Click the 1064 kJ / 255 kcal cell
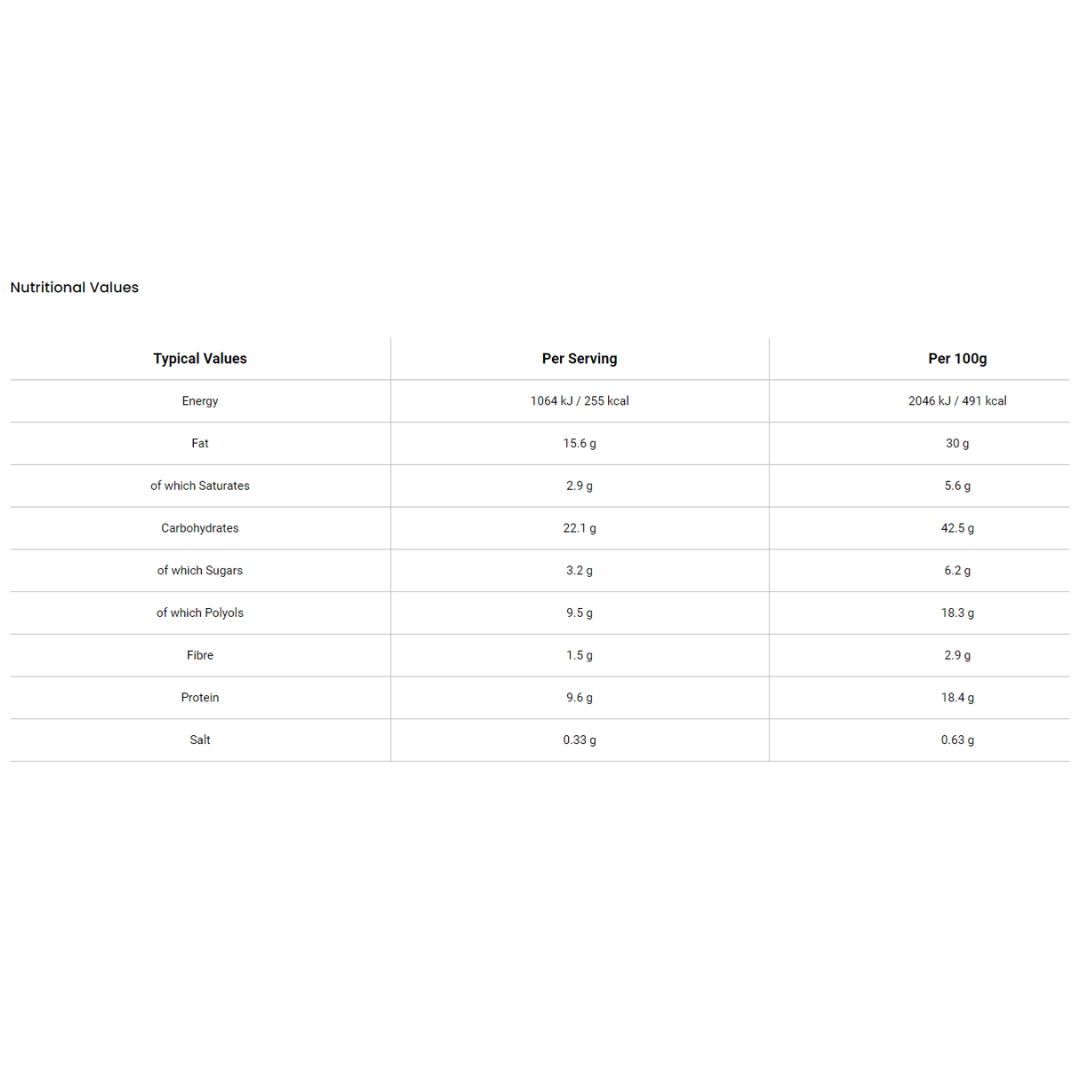Image resolution: width=1080 pixels, height=1080 pixels. (579, 401)
